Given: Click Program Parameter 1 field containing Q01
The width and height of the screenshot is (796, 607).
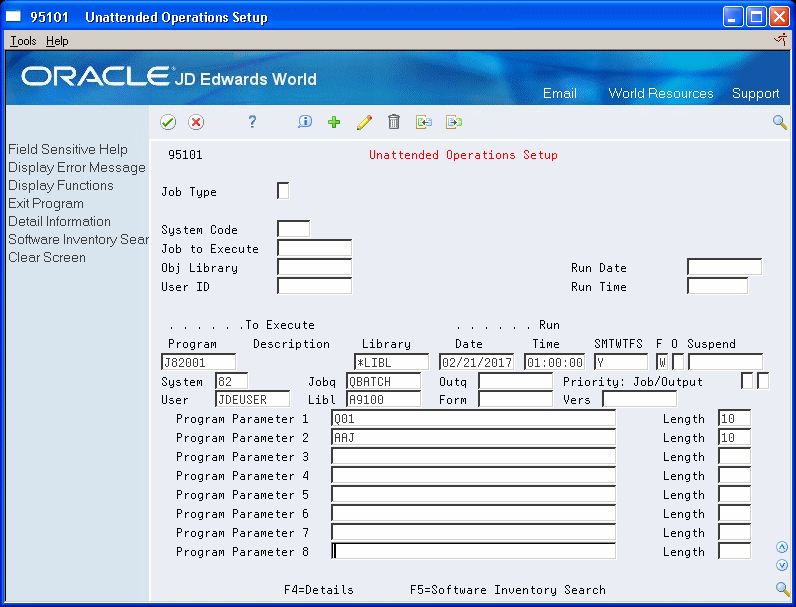Looking at the screenshot, I should [473, 419].
